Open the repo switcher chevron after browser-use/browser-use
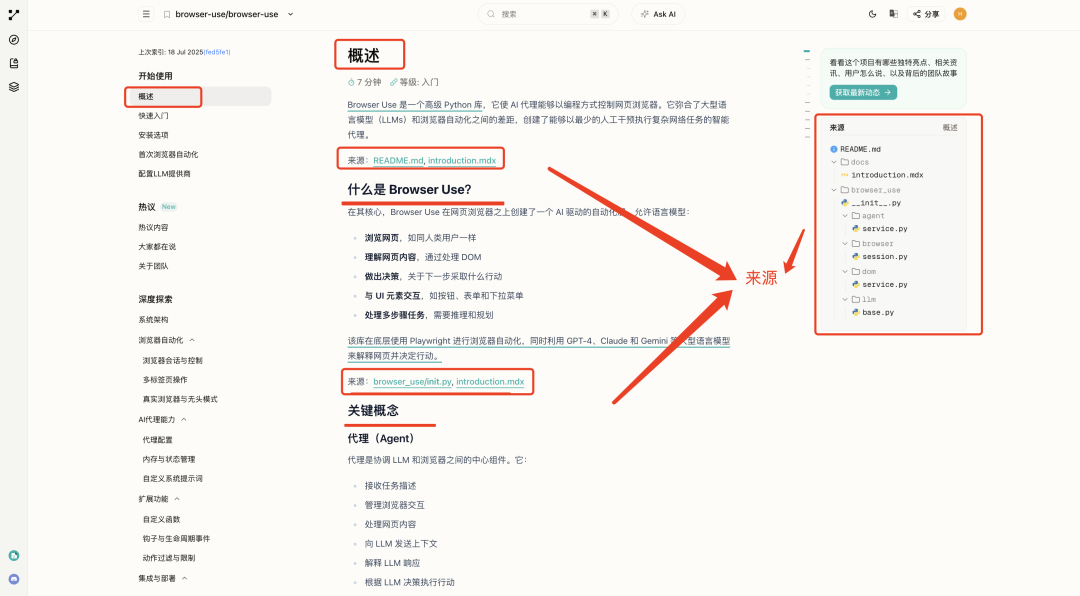1080x596 pixels. click(x=291, y=14)
